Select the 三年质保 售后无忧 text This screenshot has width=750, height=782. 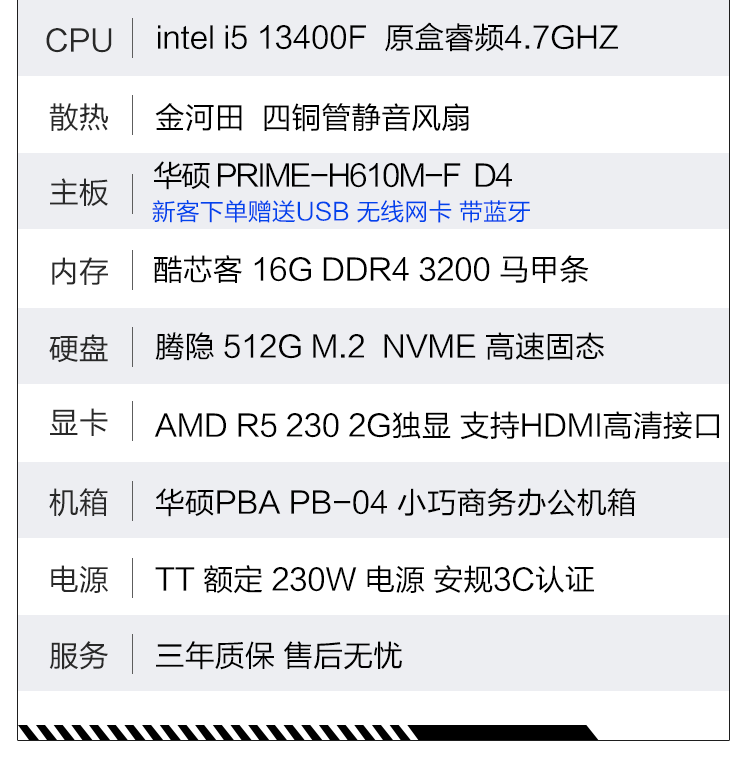point(278,656)
